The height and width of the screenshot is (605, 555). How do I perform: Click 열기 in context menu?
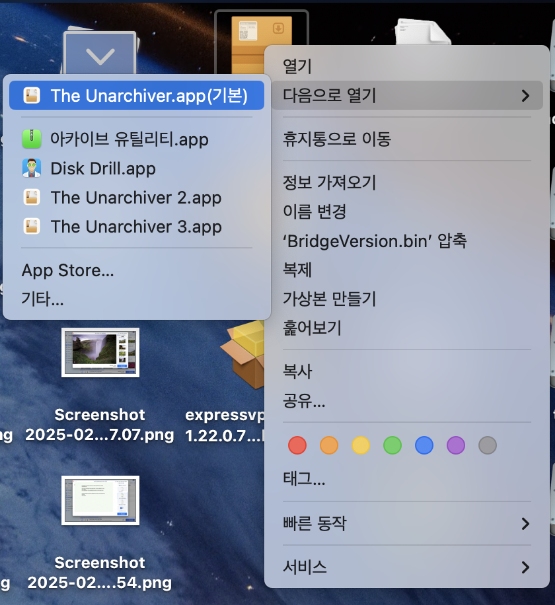[407, 66]
